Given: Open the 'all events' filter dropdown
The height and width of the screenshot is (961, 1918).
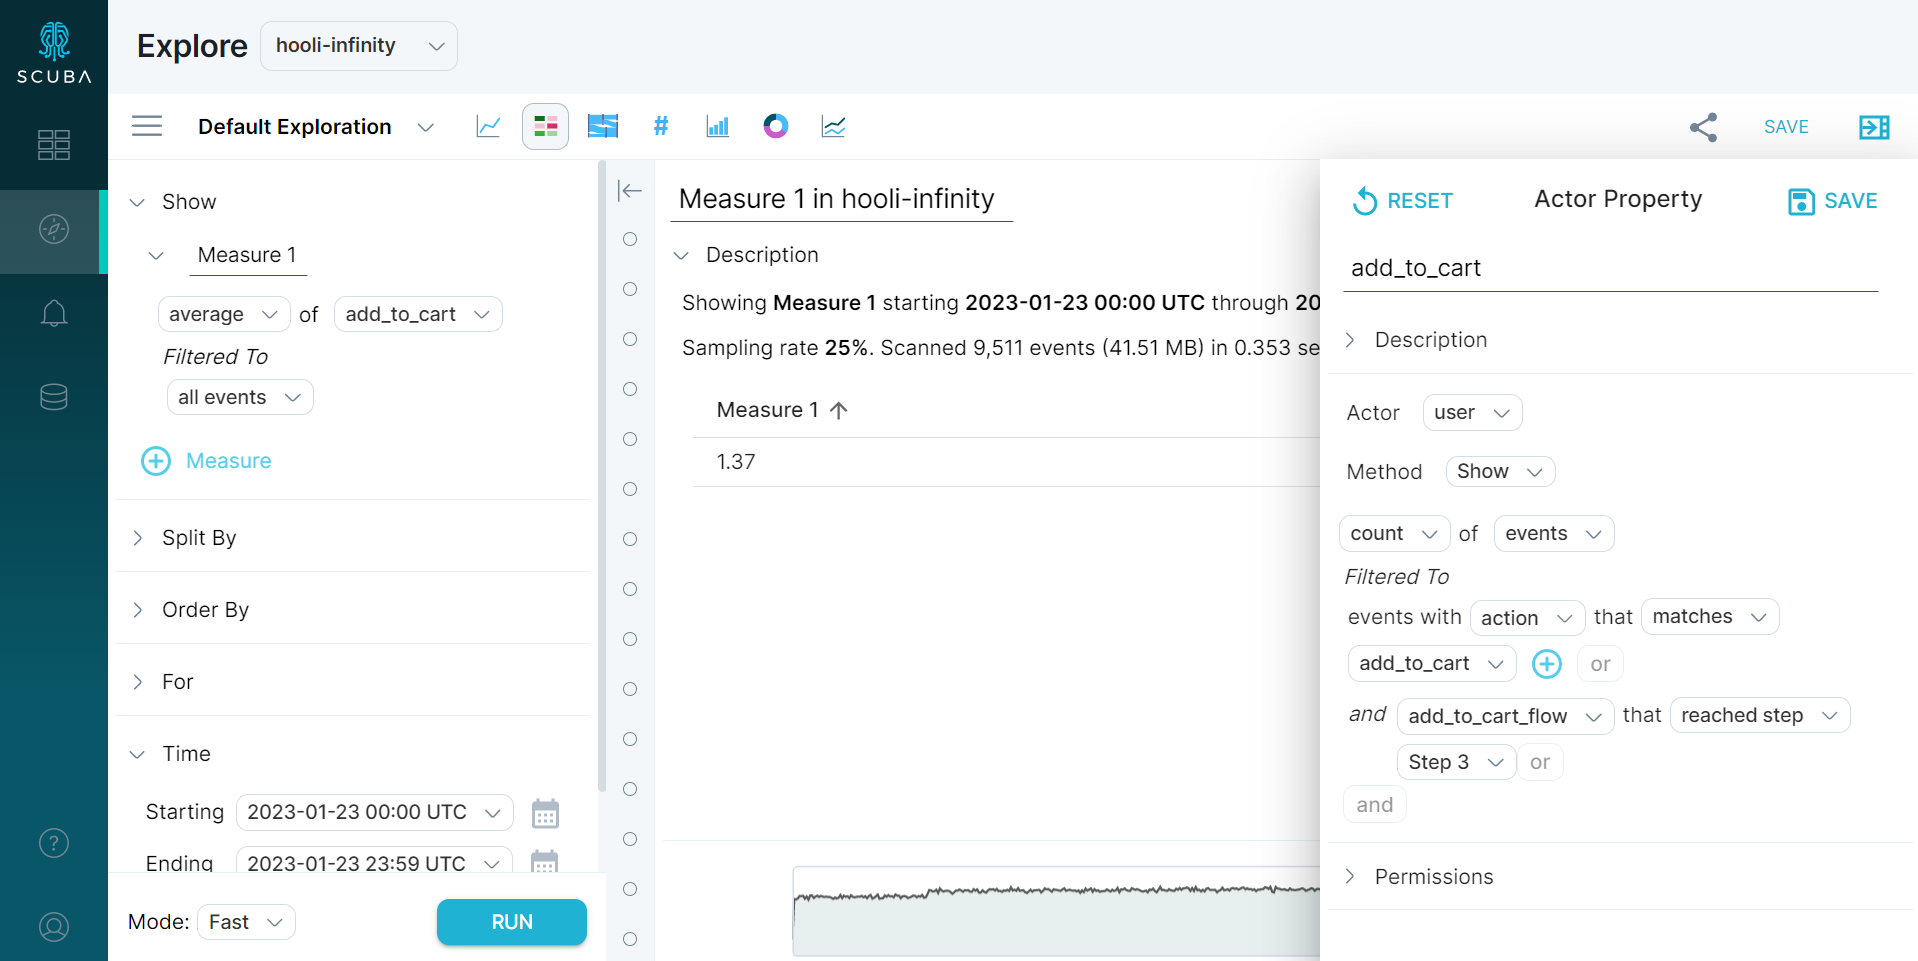Looking at the screenshot, I should [x=240, y=397].
